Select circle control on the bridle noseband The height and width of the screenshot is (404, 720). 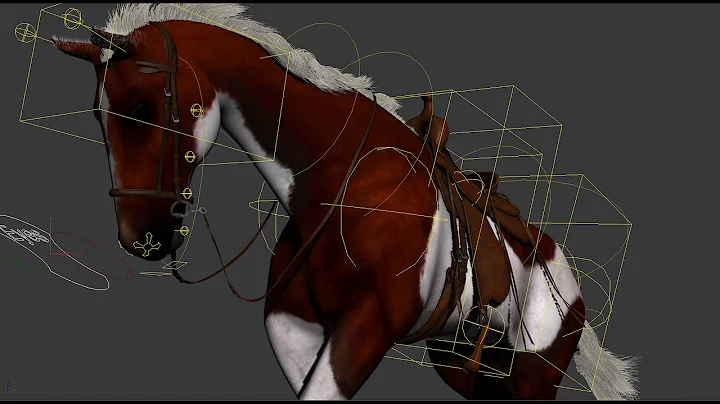point(186,193)
